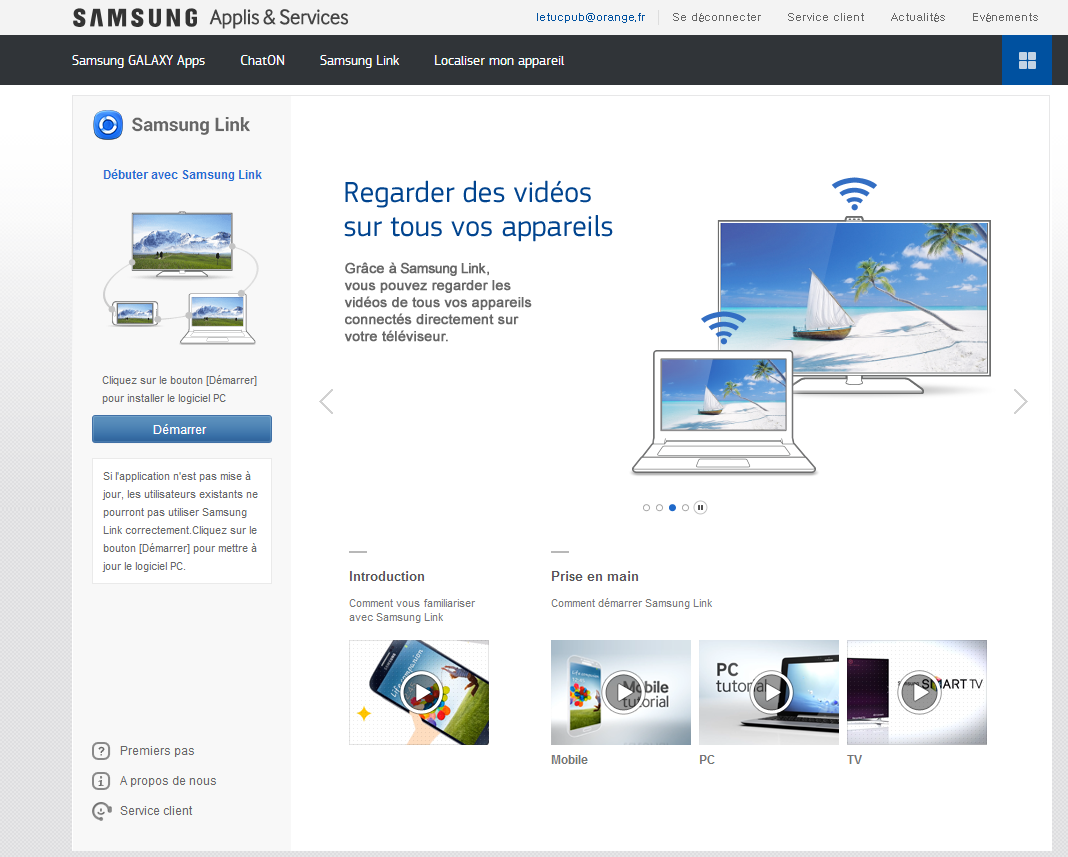
Task: Open ChatON menu item
Action: 262,61
